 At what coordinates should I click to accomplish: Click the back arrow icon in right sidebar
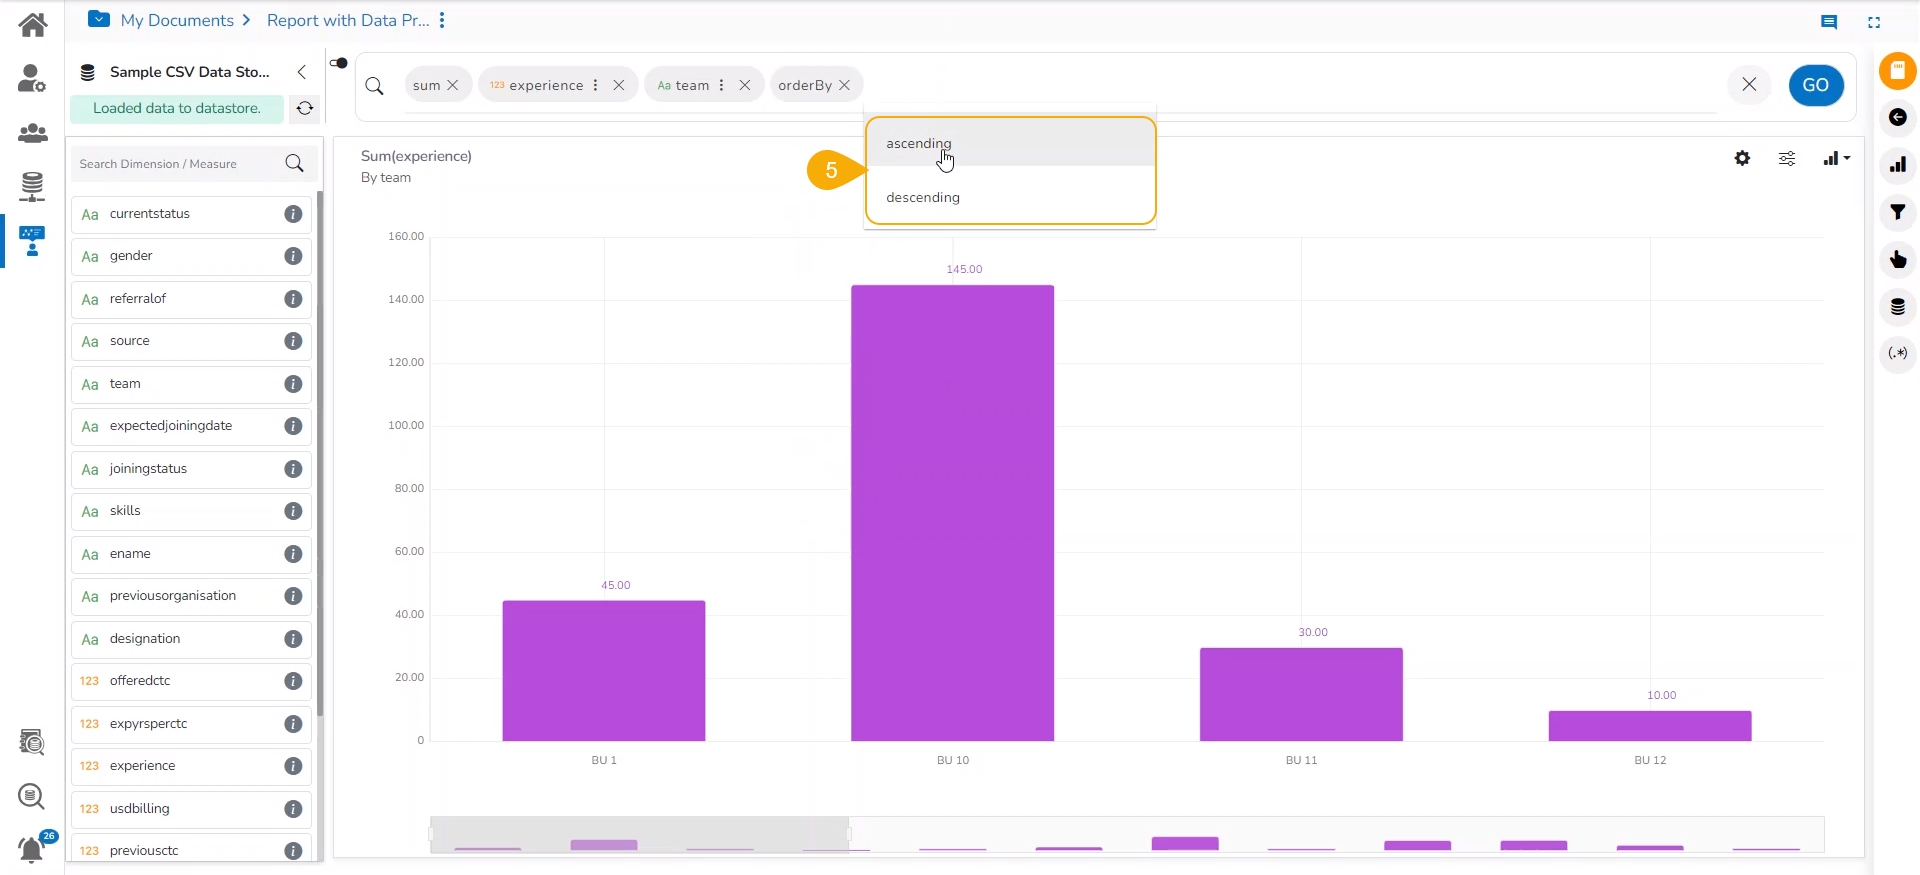[x=1897, y=118]
